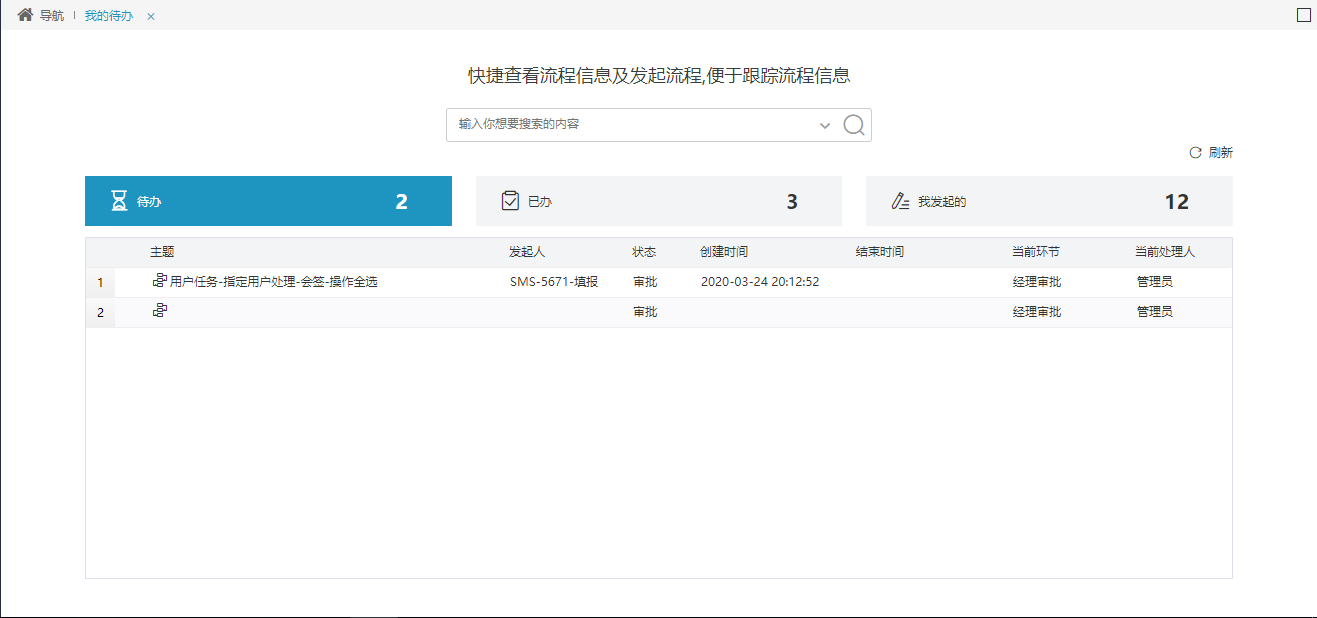Click 管理员 handler in row 1
This screenshot has height=618, width=1317.
[1155, 282]
